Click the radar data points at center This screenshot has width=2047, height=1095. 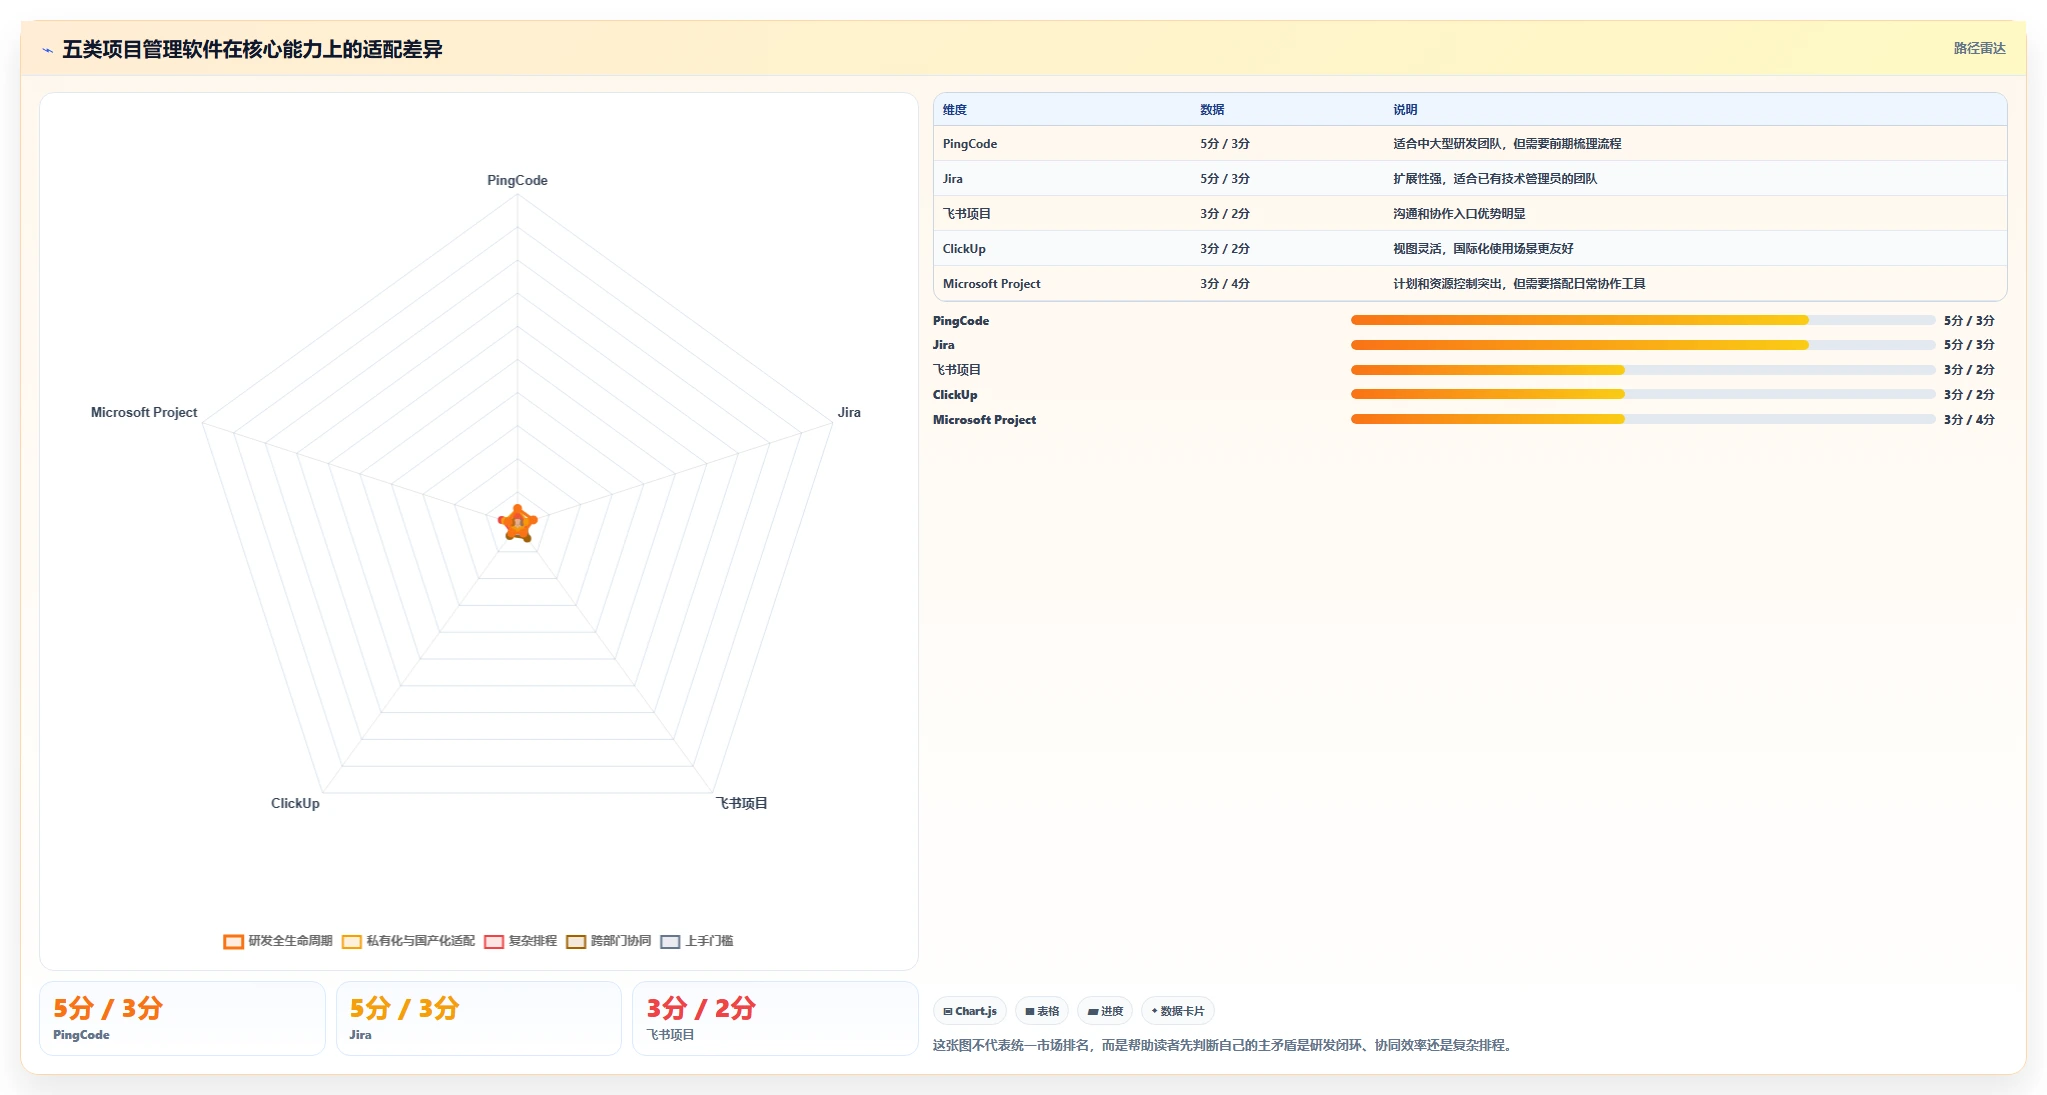pos(518,523)
